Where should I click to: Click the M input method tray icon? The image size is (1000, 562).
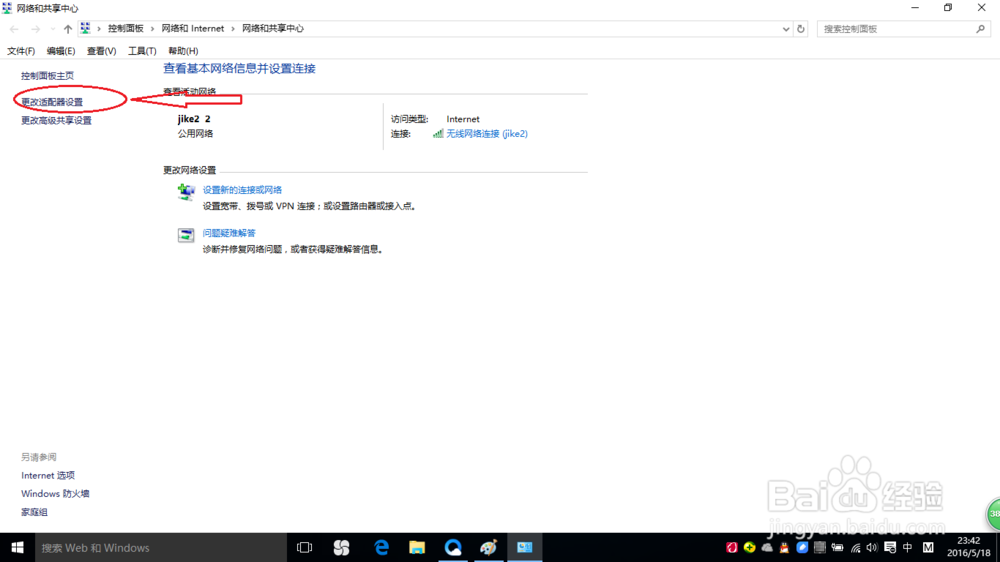(x=928, y=548)
